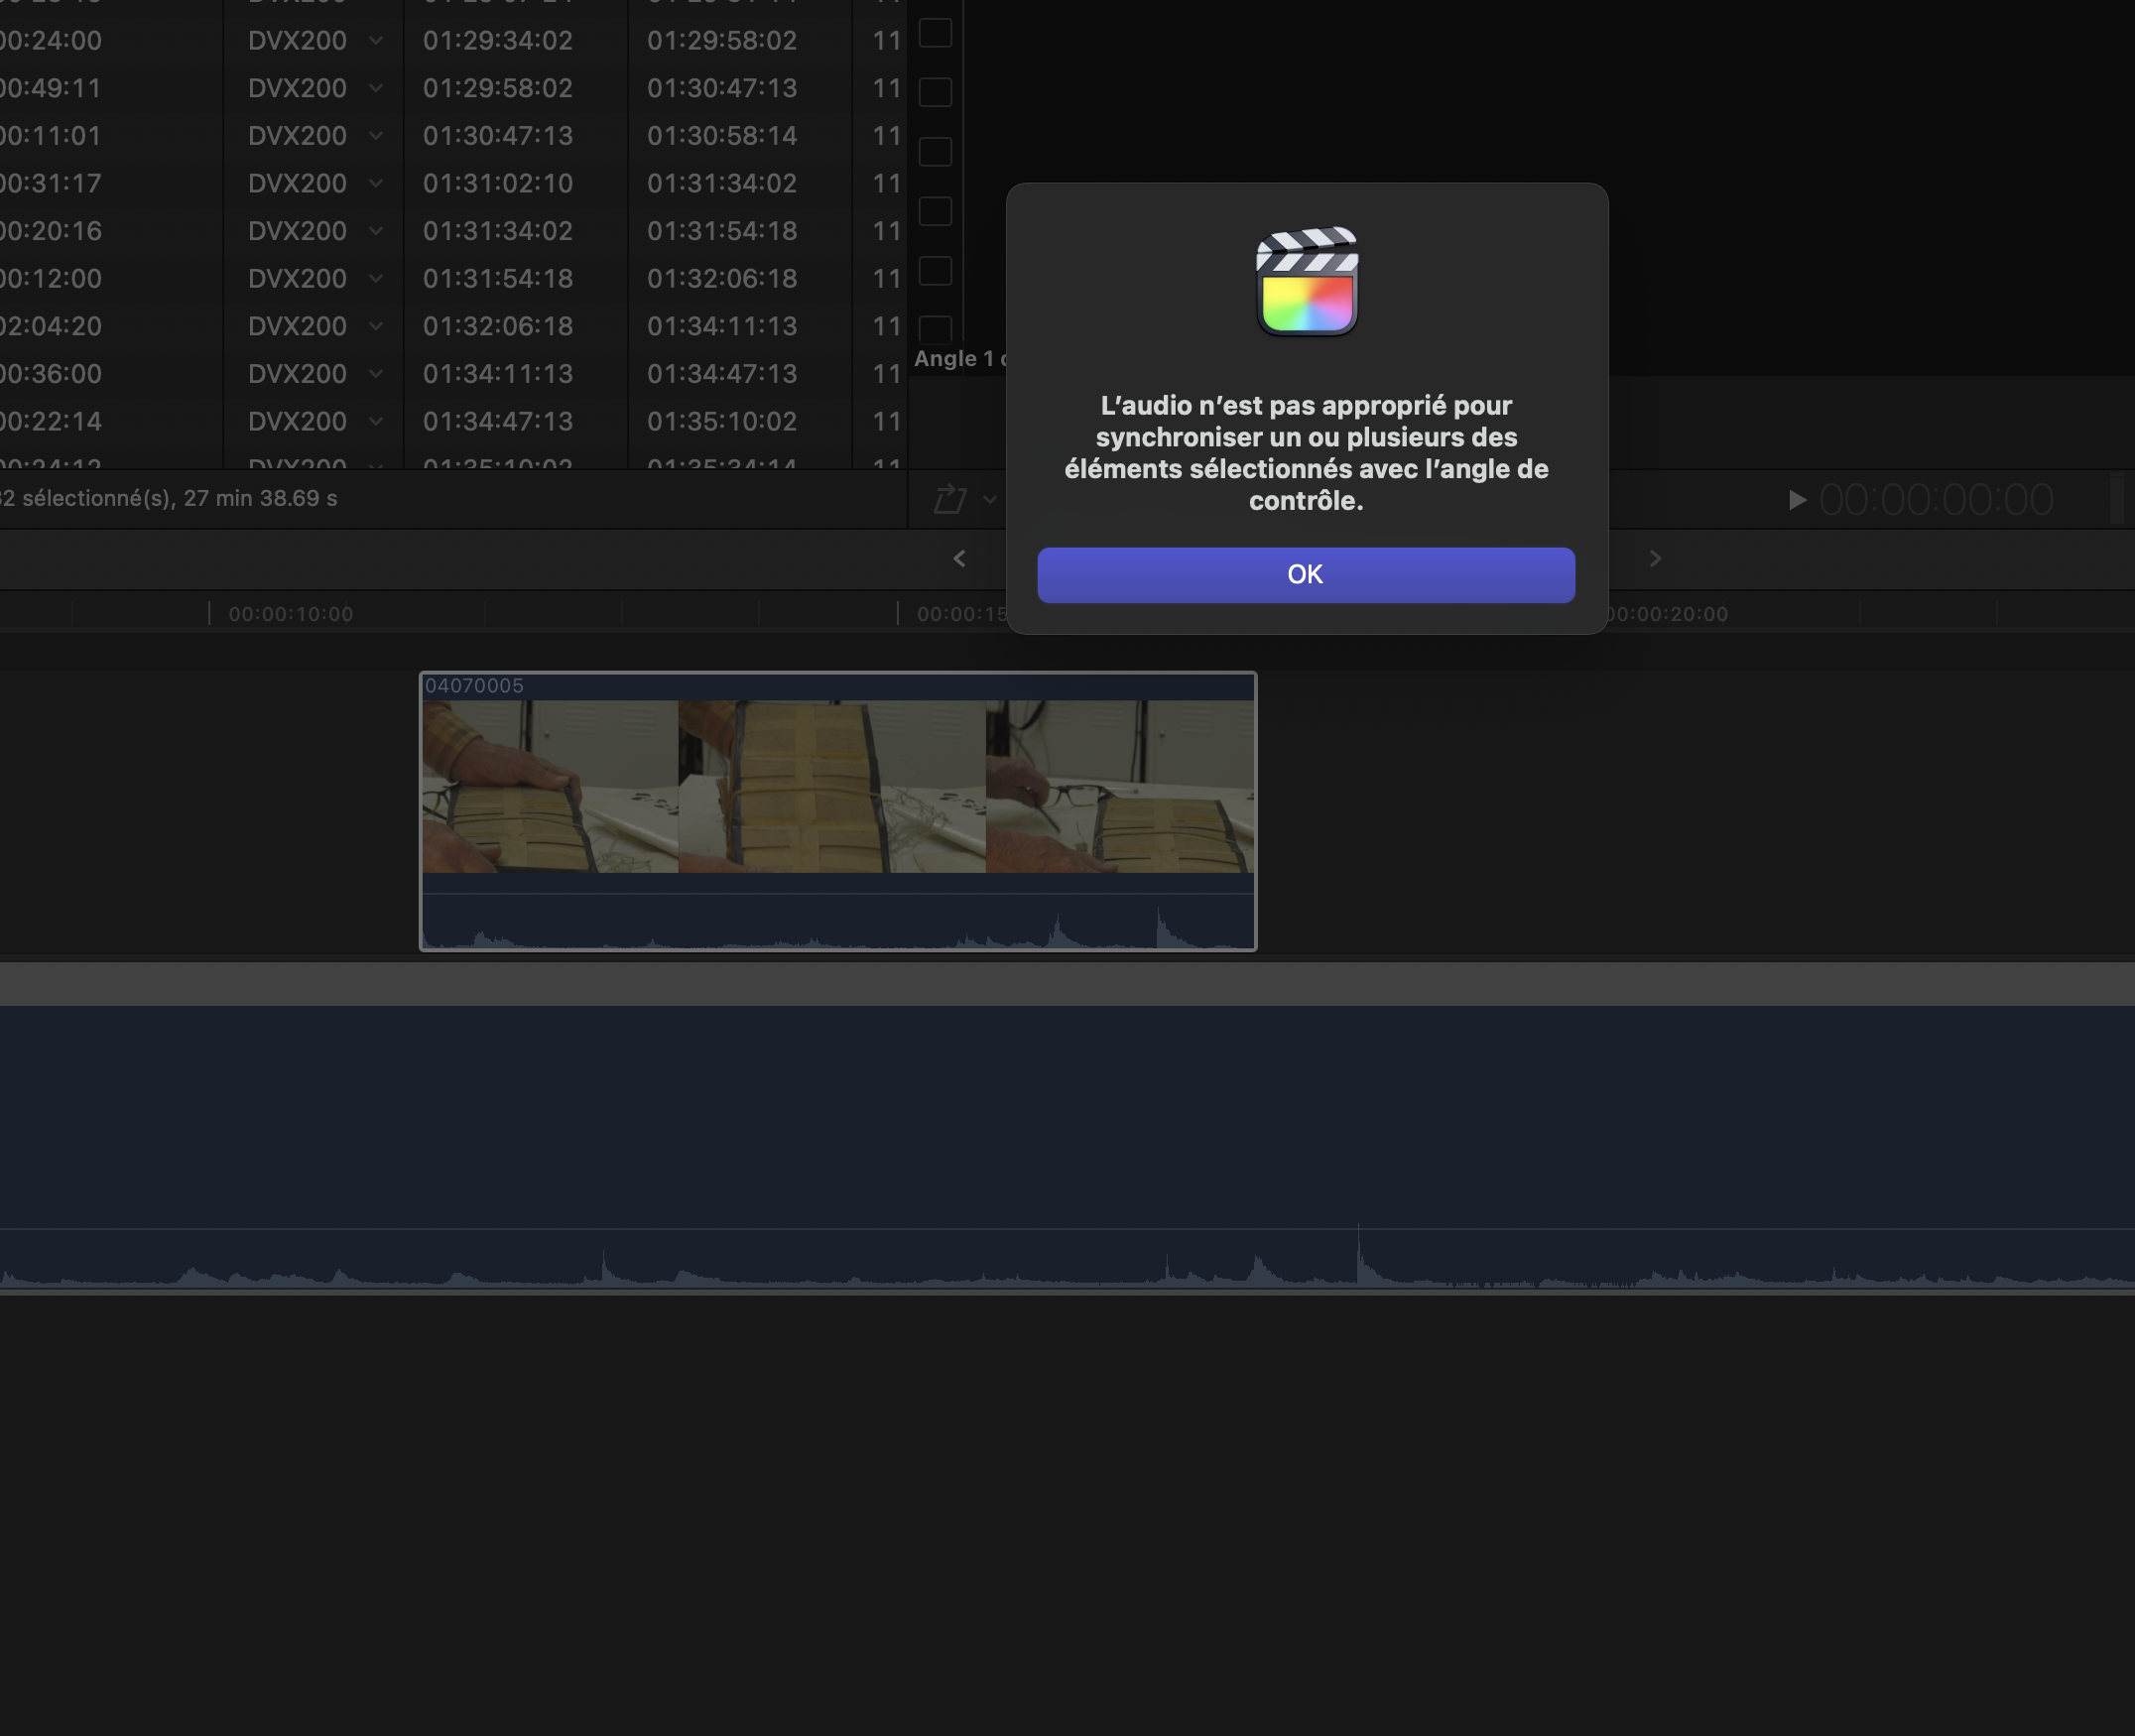Expand the chevron next to the share icon
Screen dimensions: 2135x1736
(x=989, y=498)
